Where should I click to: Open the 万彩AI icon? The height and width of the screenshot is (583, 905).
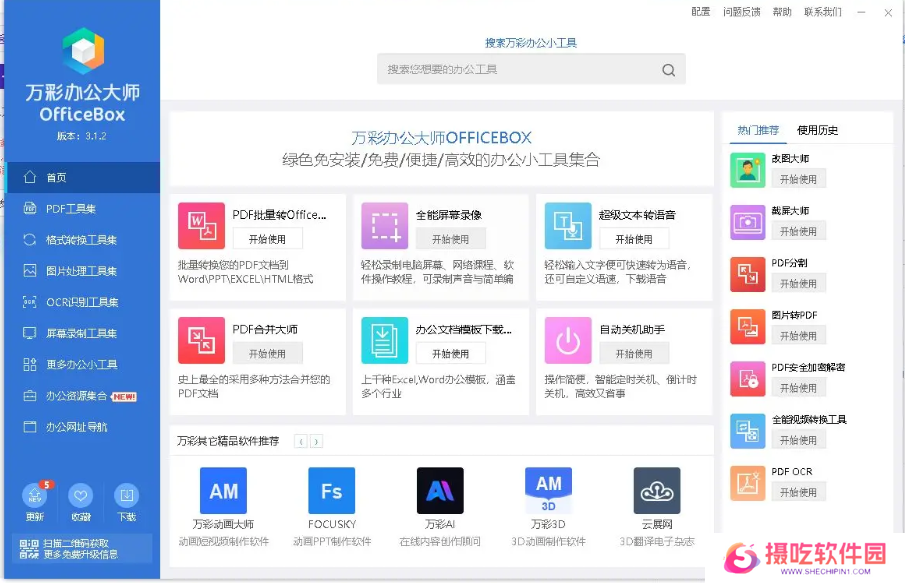[x=440, y=491]
